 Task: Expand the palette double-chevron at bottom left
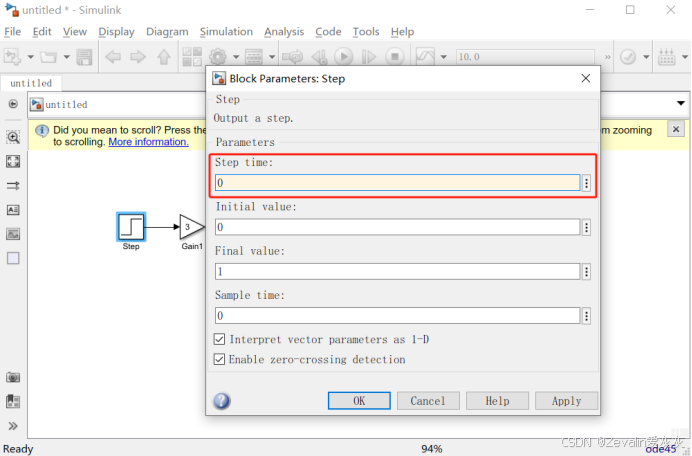point(13,426)
